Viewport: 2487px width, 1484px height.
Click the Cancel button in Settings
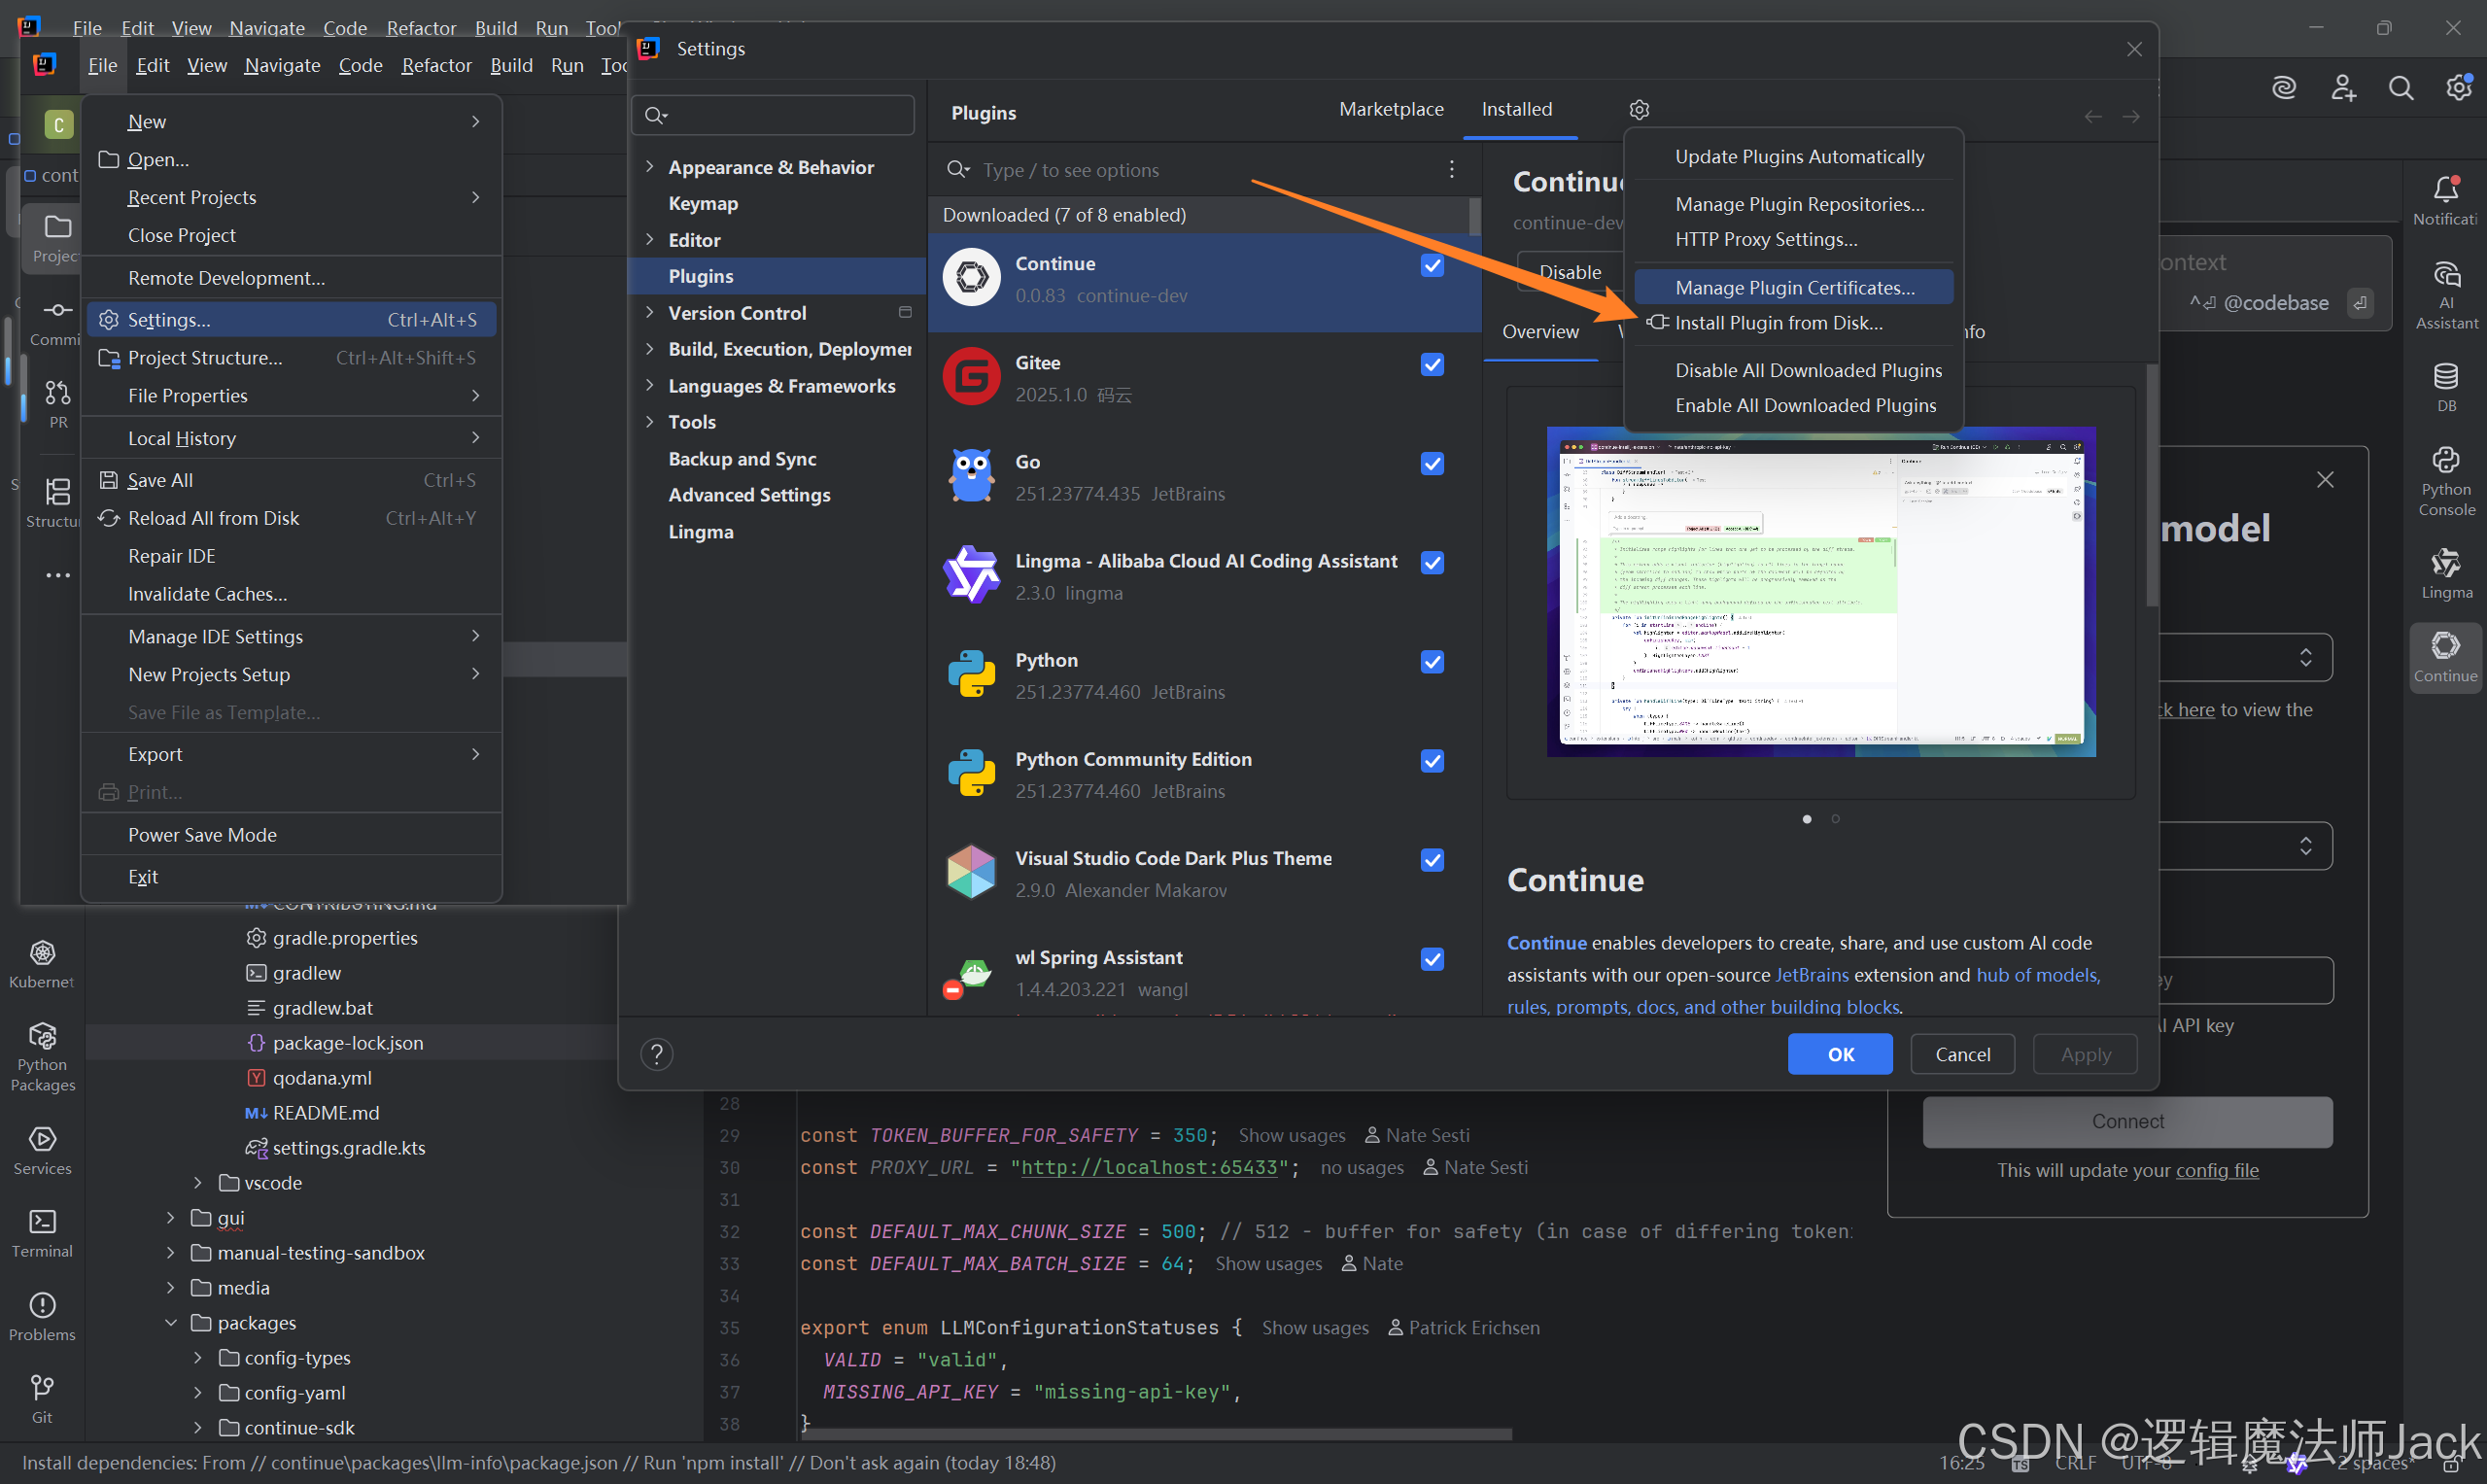(x=1961, y=1054)
